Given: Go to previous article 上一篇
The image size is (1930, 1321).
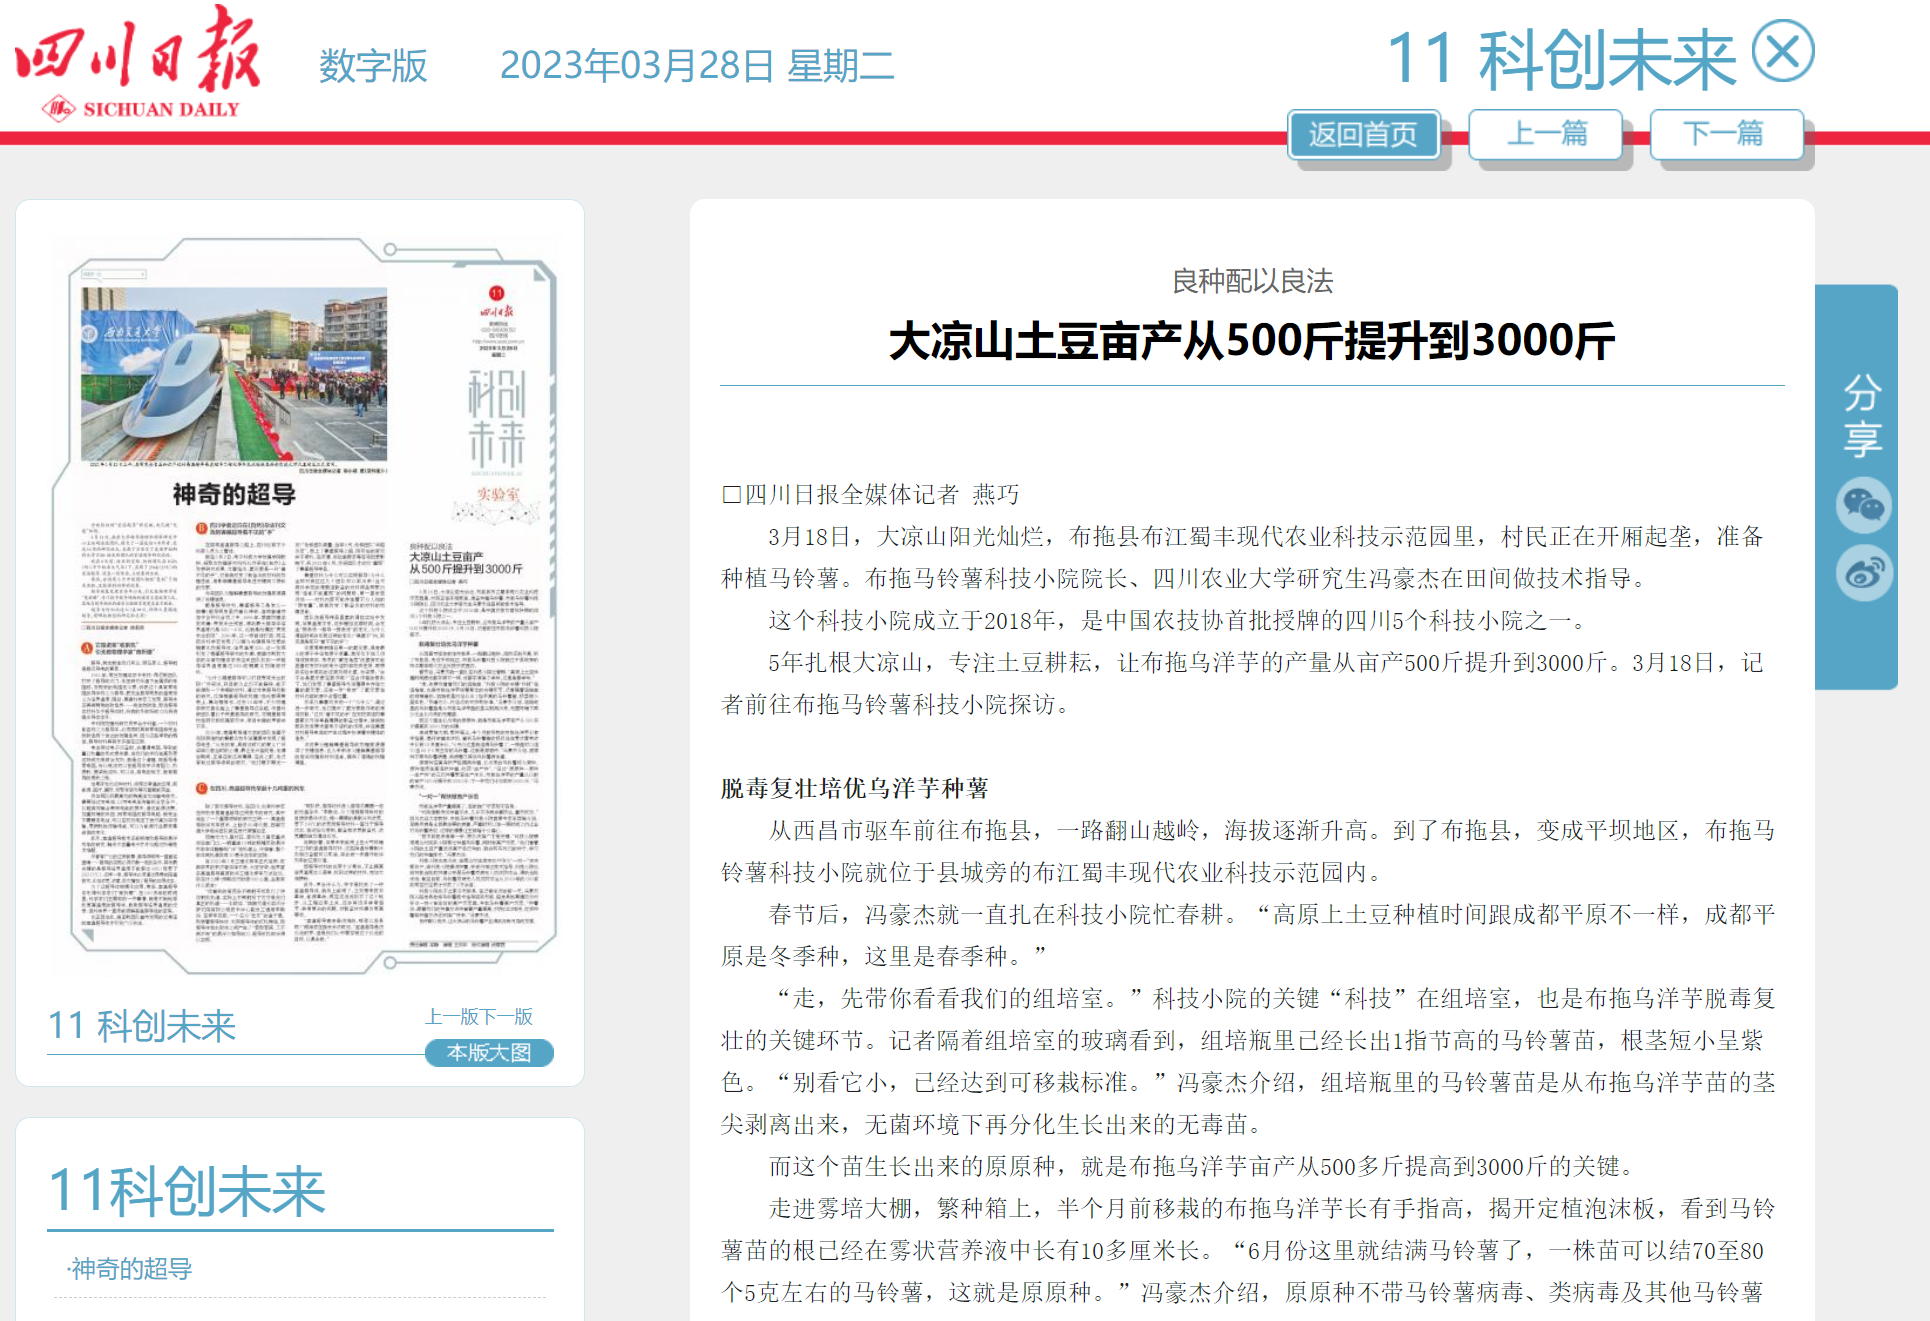Looking at the screenshot, I should [1546, 133].
